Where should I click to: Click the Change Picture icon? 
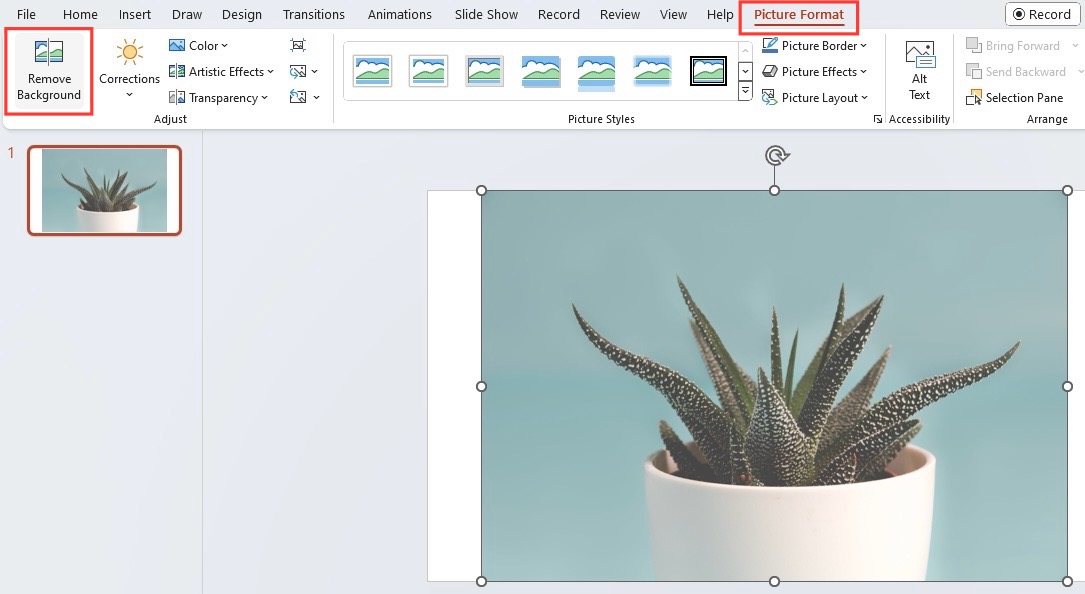click(x=298, y=71)
